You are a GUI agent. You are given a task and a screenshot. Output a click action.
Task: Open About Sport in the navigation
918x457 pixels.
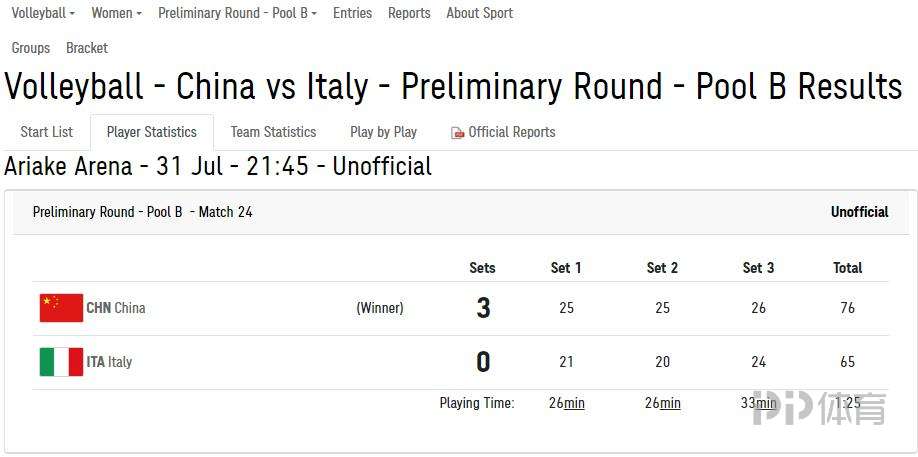pos(479,13)
